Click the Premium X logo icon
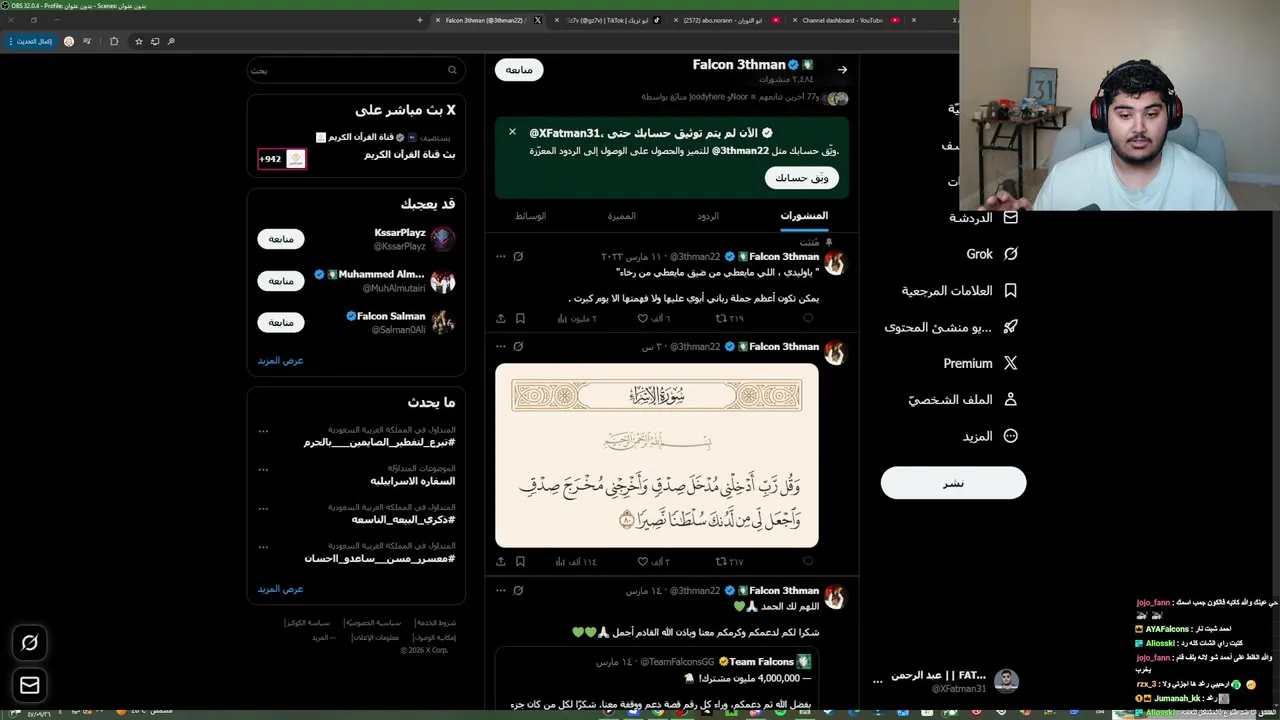 [1010, 363]
